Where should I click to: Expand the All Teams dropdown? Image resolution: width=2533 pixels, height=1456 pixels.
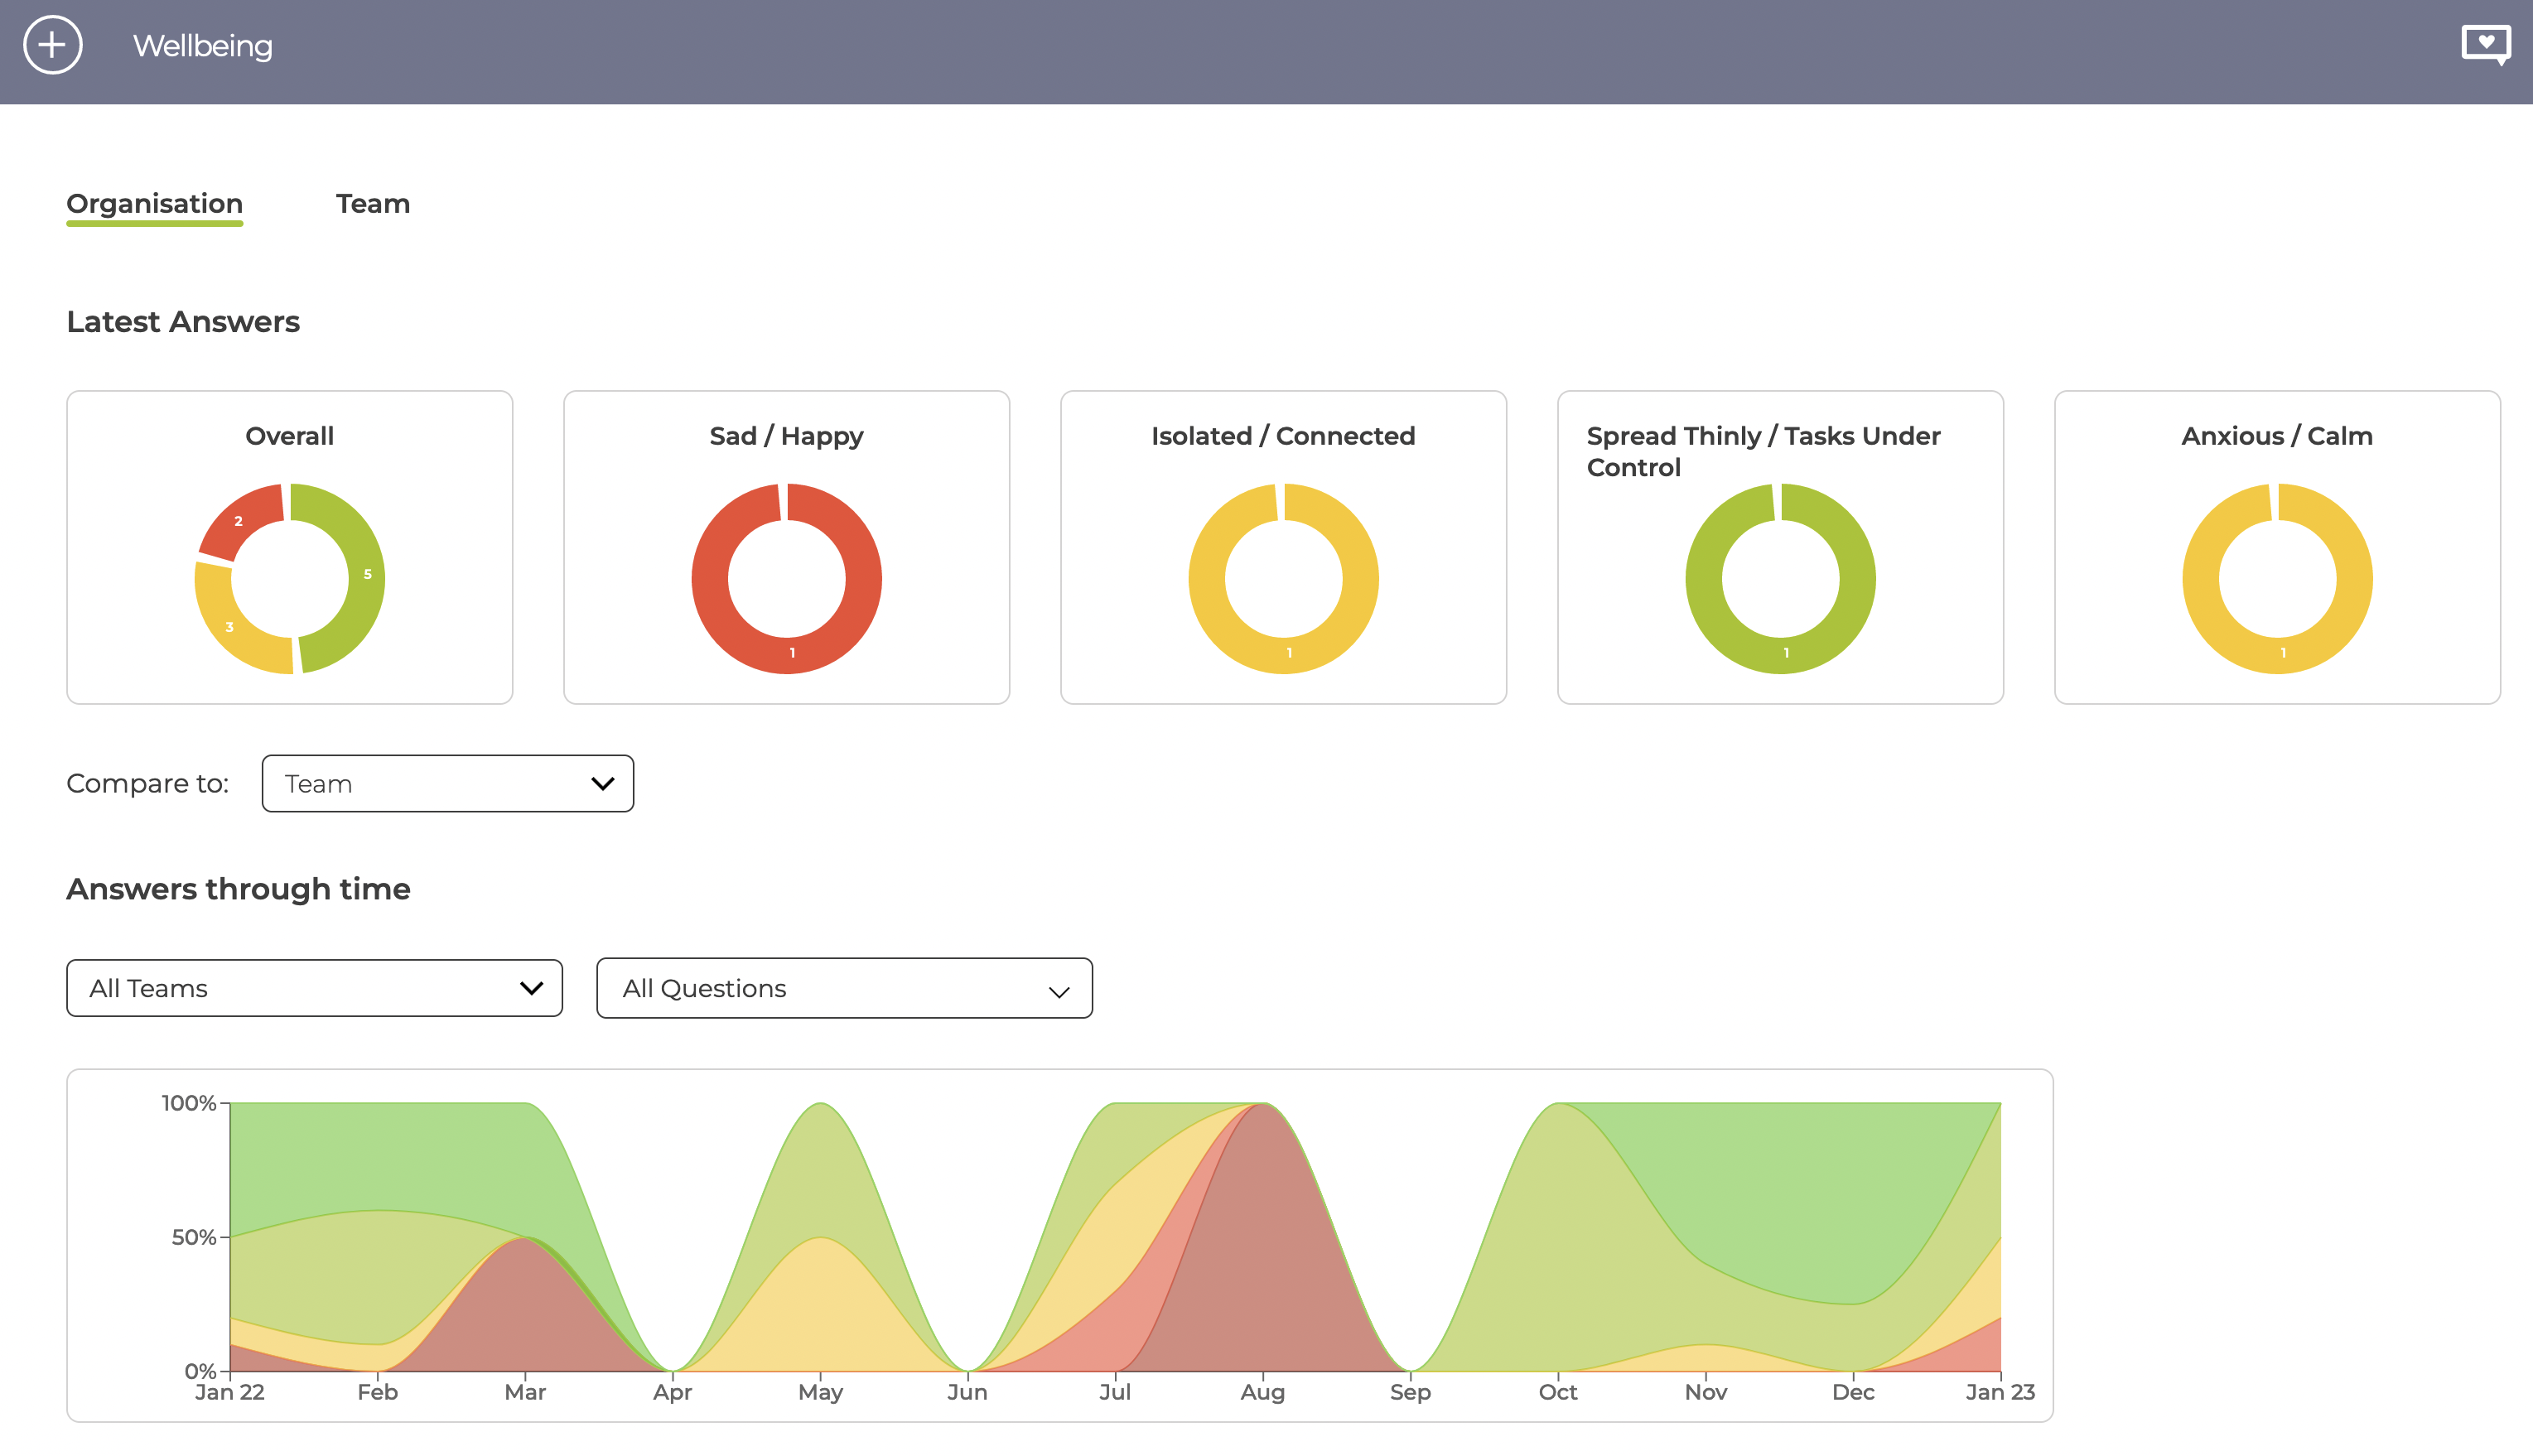314,988
